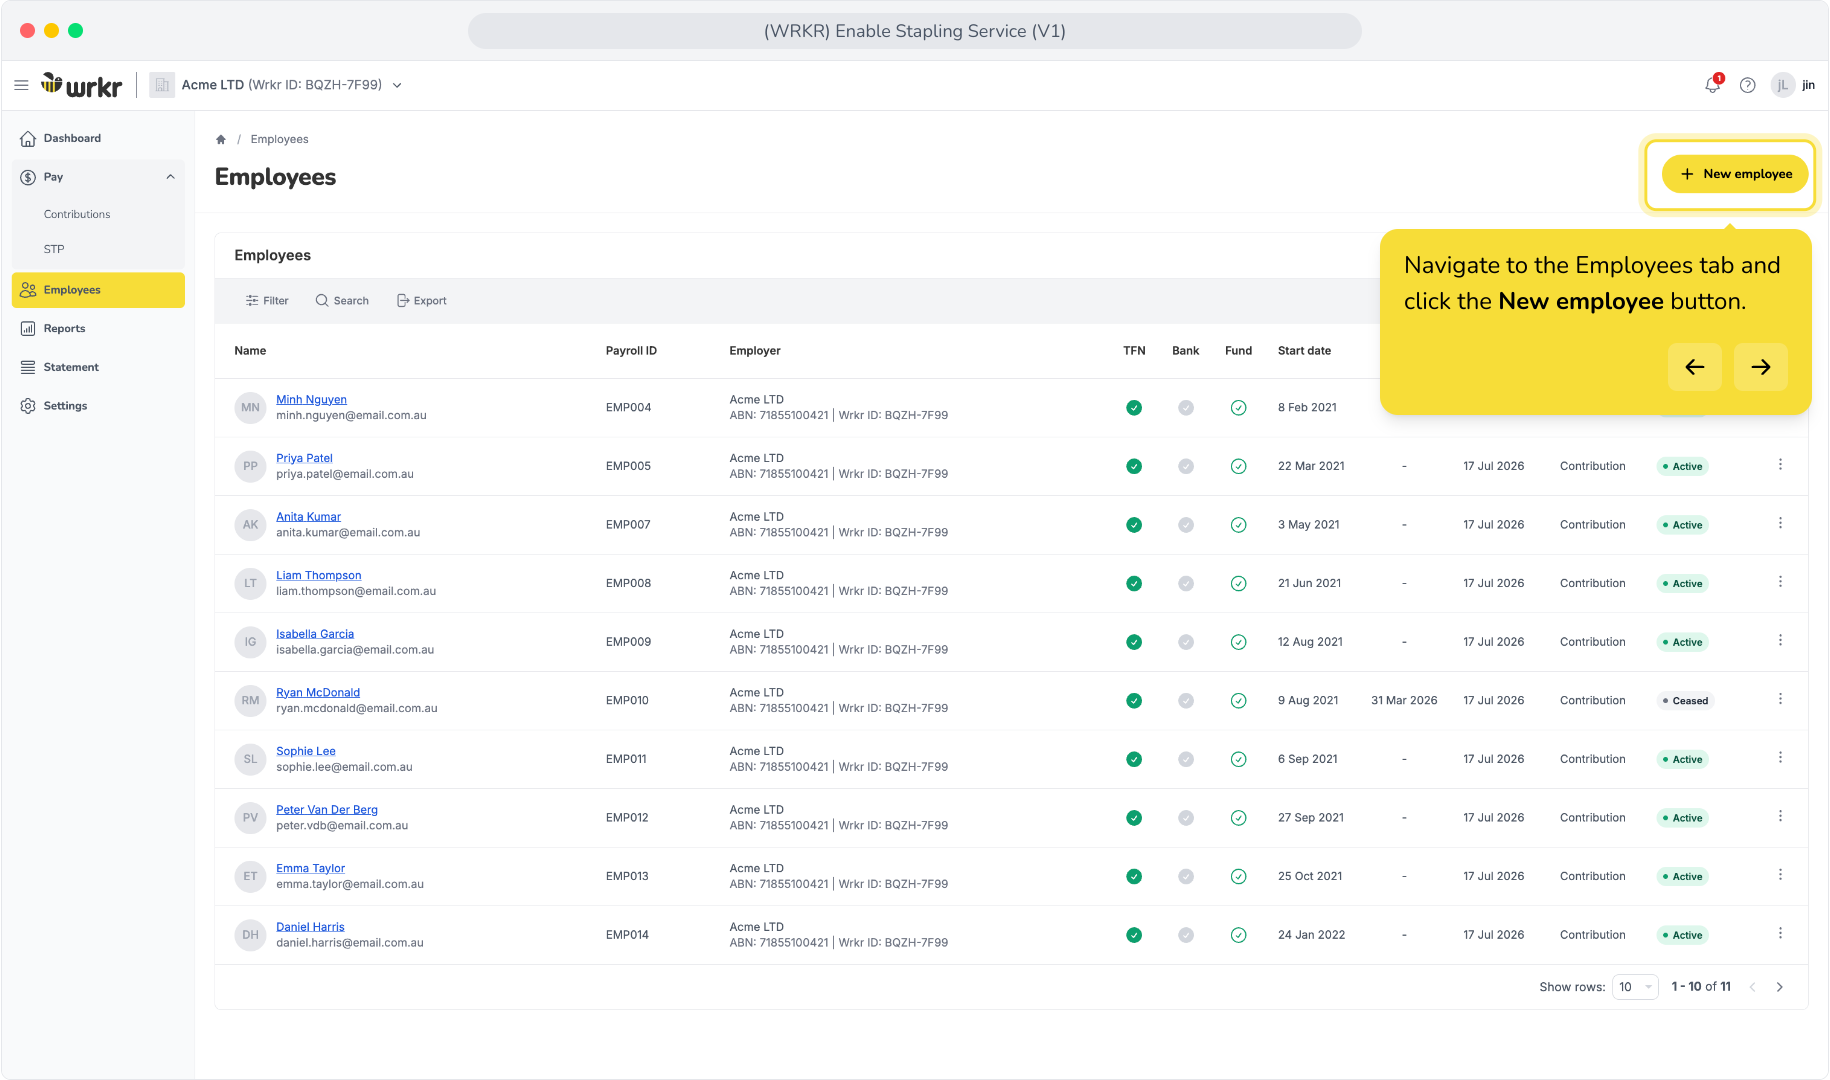
Task: Go back with the tour's left arrow
Action: pyautogui.click(x=1695, y=367)
